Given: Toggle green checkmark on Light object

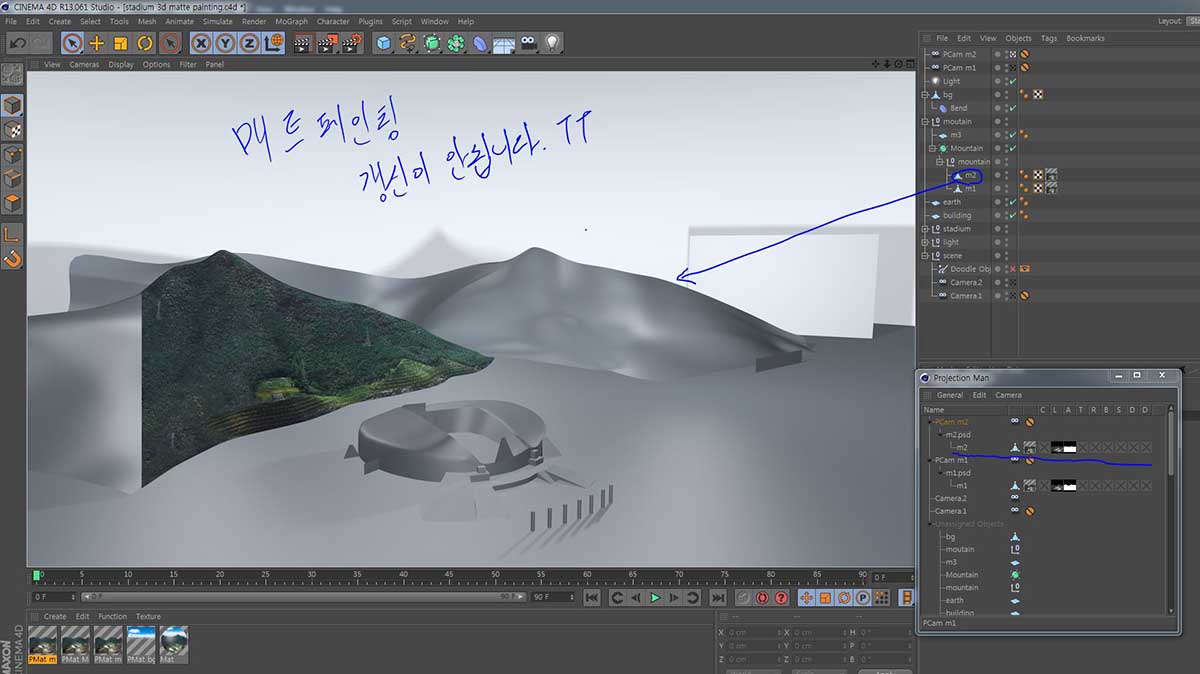Looking at the screenshot, I should 1013,81.
